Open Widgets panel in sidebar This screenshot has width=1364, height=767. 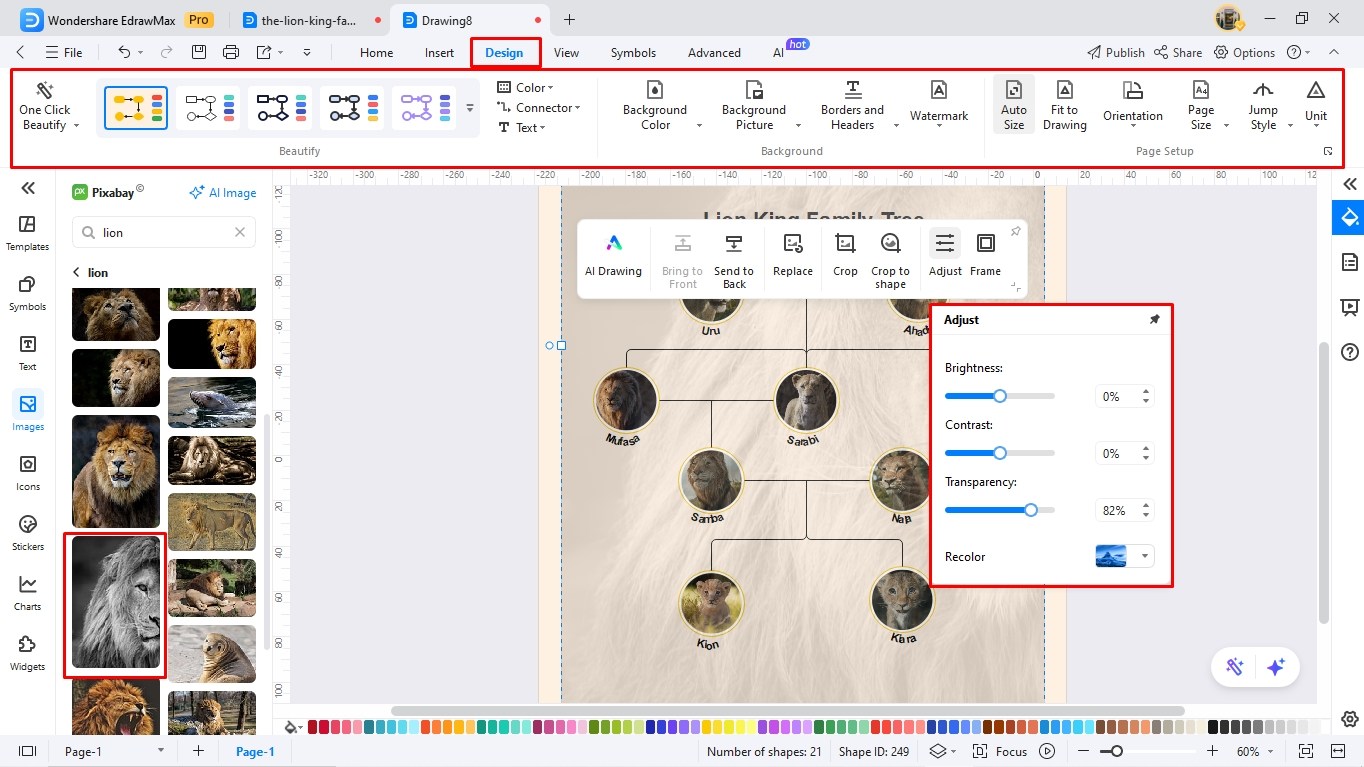[27, 653]
